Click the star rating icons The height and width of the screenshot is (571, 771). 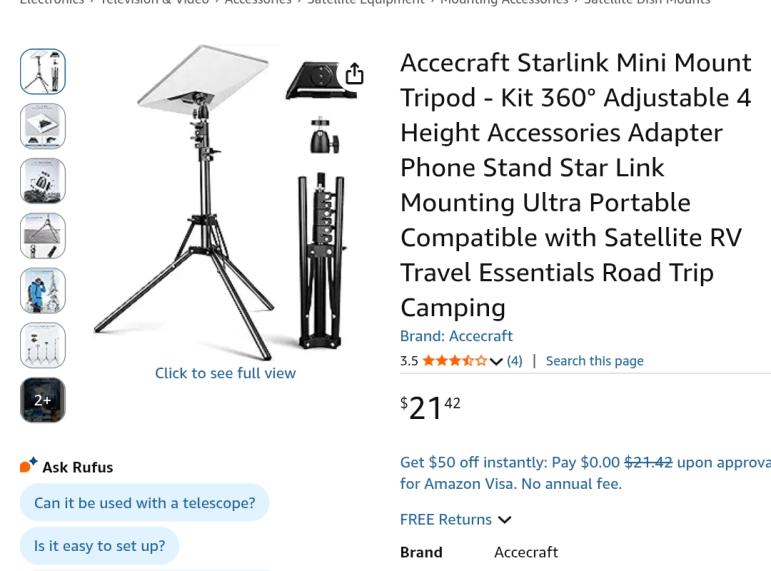454,361
